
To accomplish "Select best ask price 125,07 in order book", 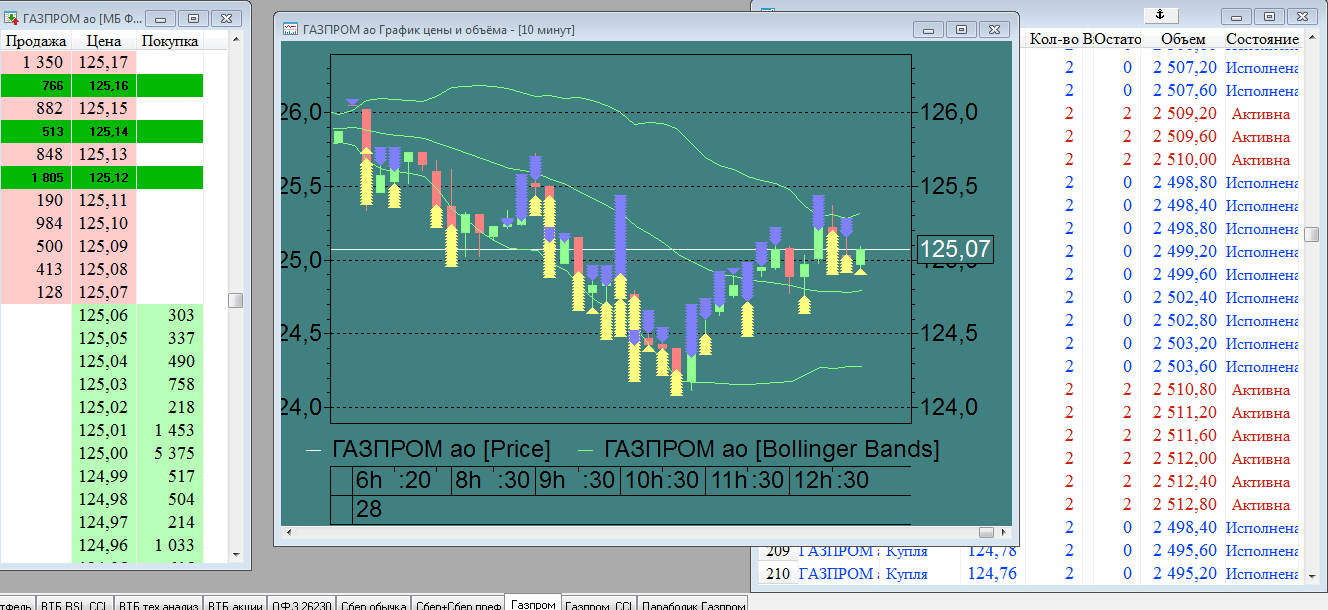I will pos(103,292).
